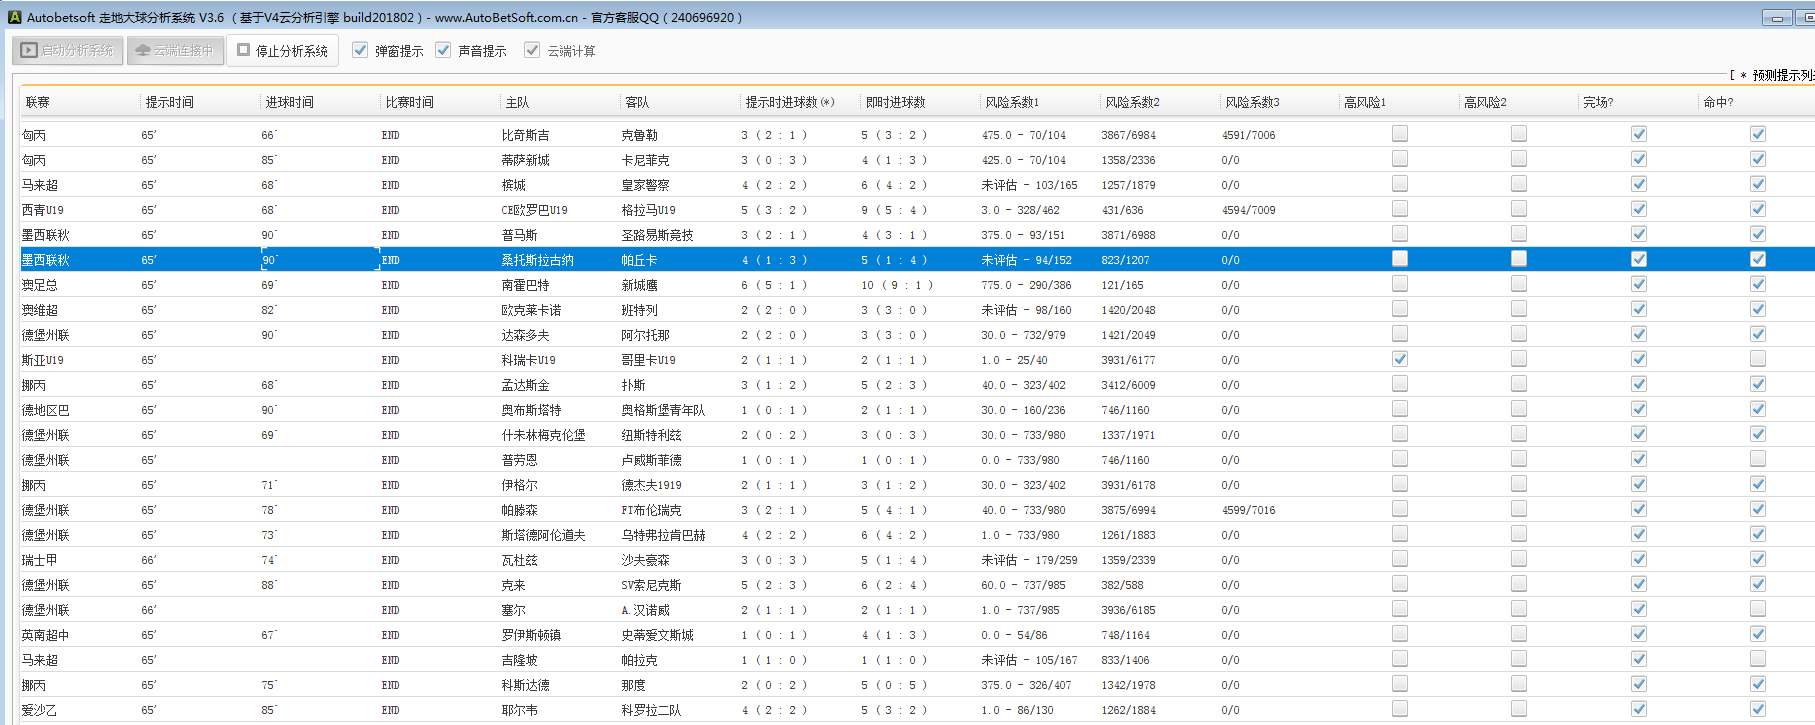Select the 比赛时间 column header
Viewport: 1815px width, 725px height.
409,102
